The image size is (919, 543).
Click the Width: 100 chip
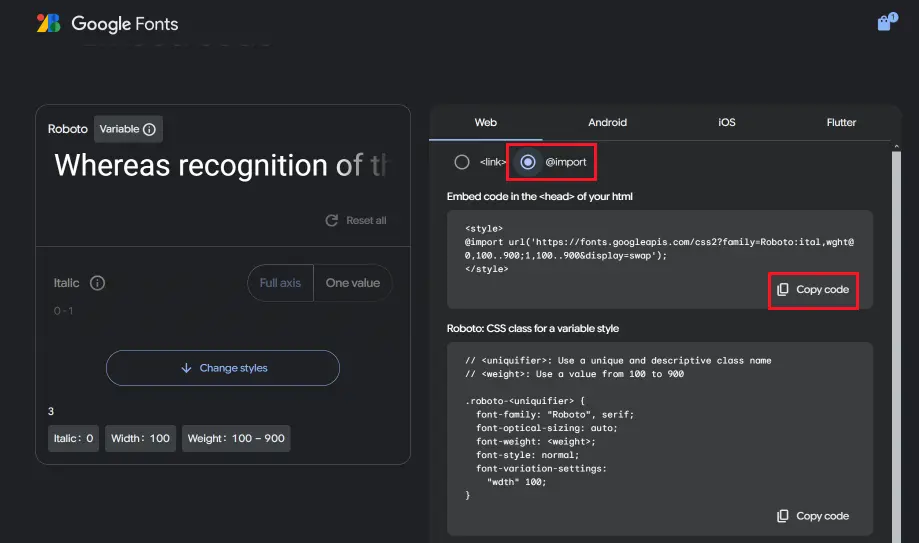[x=140, y=438]
